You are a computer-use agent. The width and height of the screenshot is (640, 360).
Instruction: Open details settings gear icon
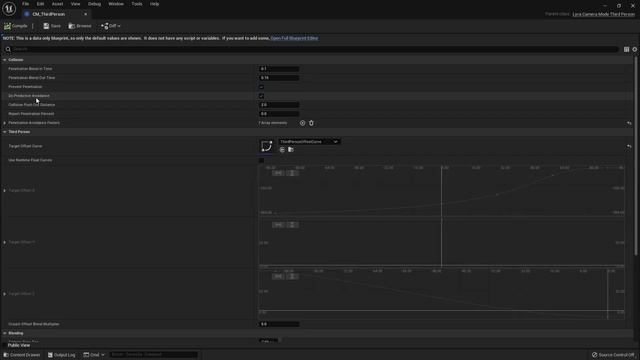click(635, 49)
